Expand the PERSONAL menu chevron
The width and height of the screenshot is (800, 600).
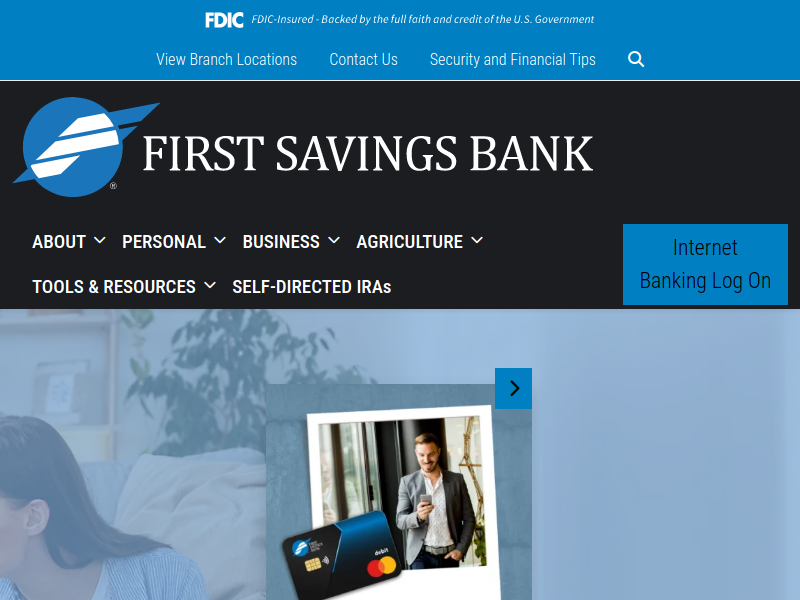click(x=220, y=240)
